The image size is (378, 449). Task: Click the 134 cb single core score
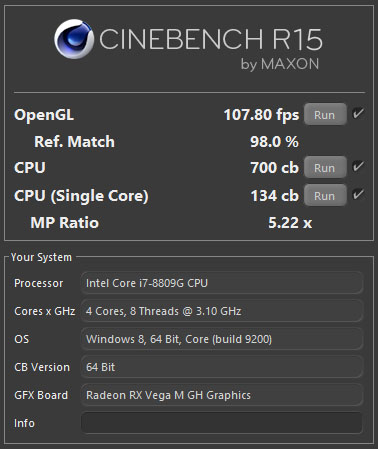click(274, 195)
